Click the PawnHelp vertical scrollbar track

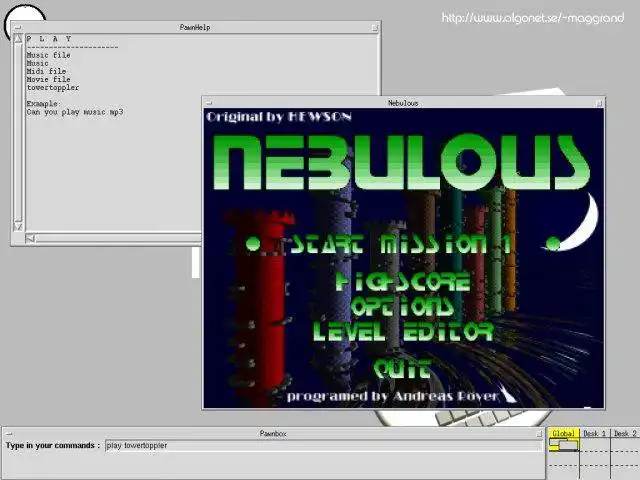[18, 133]
